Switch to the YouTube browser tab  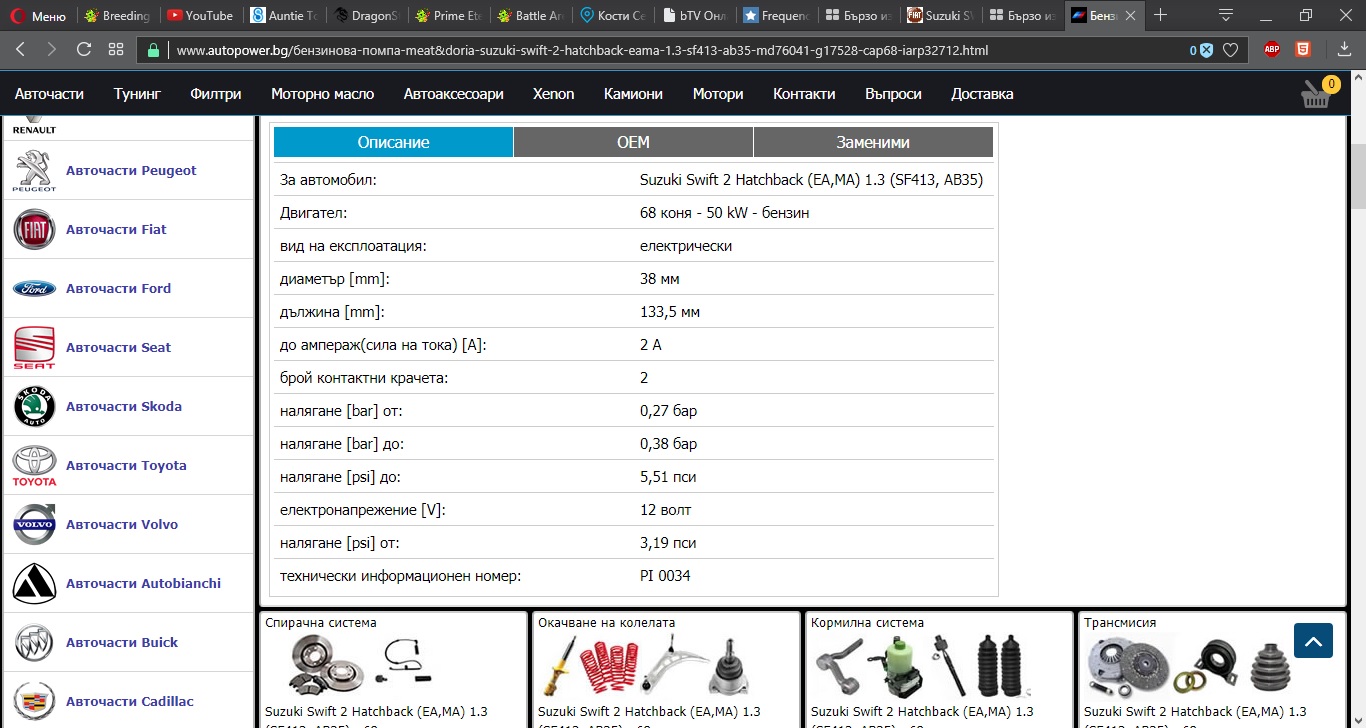(200, 15)
